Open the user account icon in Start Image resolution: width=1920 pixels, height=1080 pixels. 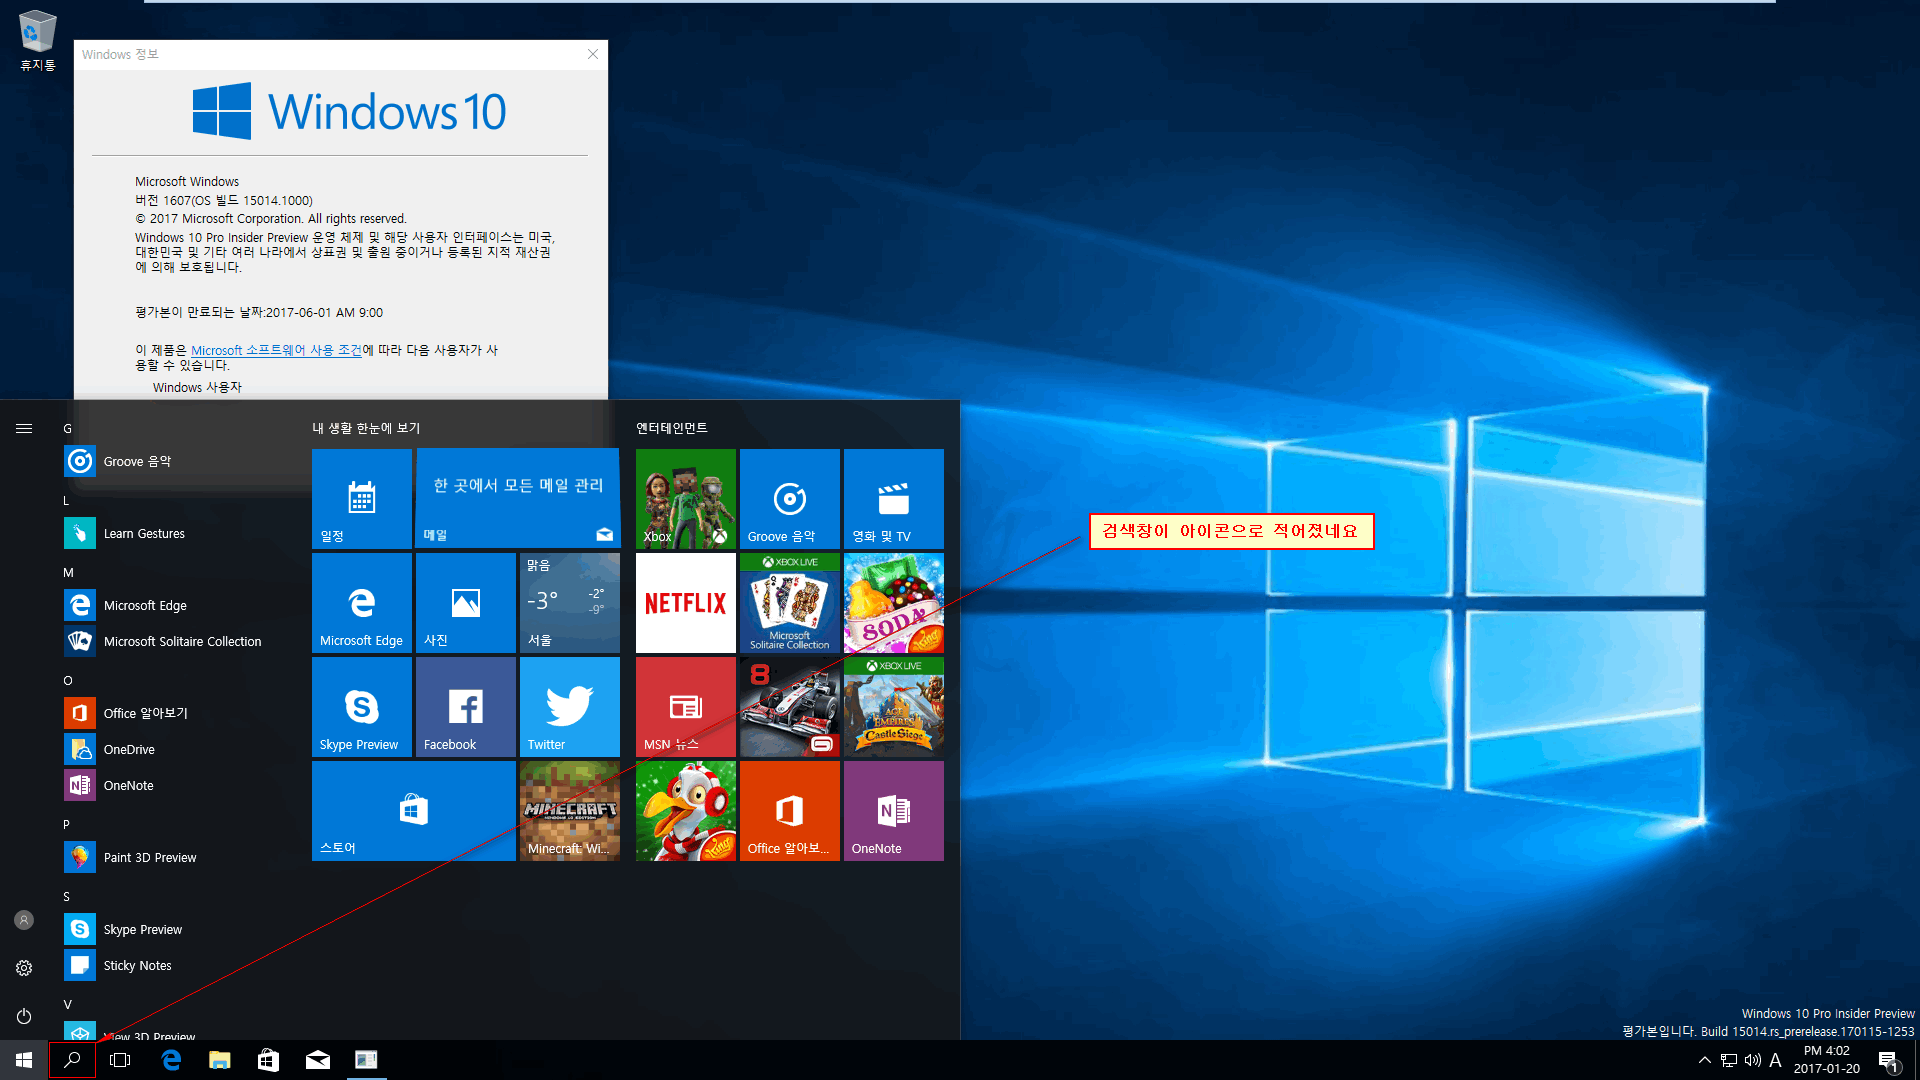[x=24, y=920]
